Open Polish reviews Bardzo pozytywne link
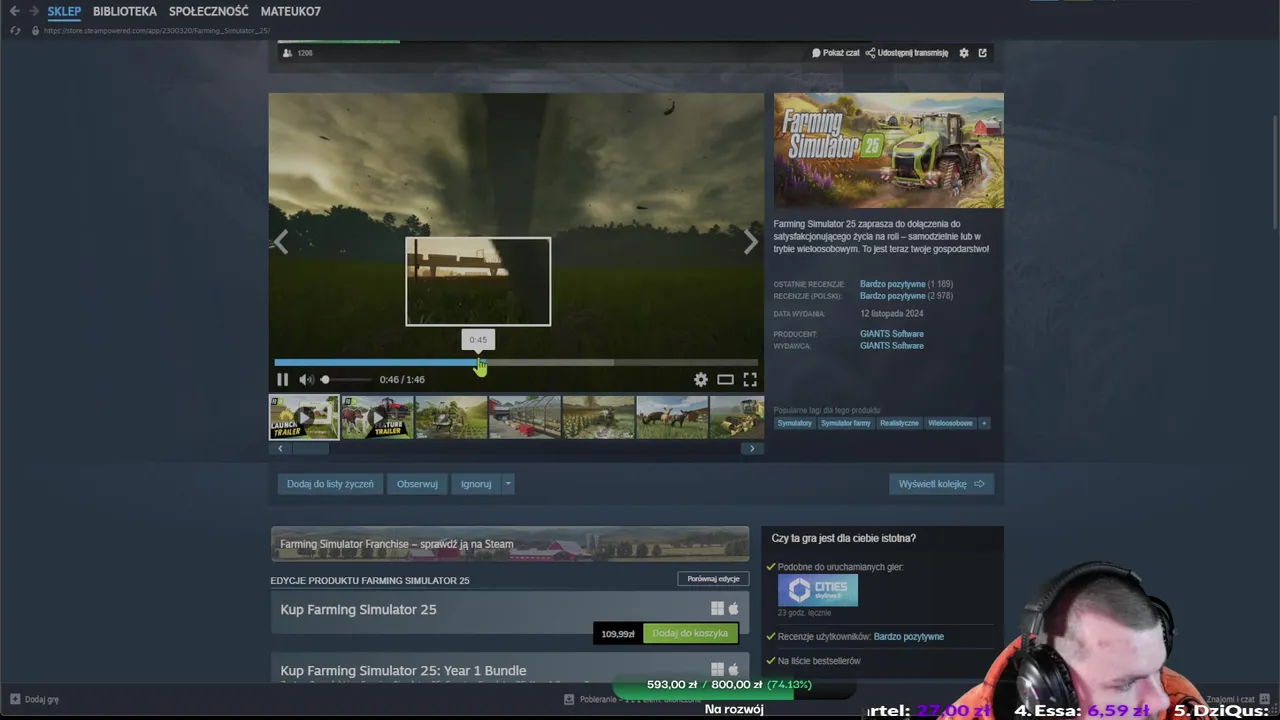Screen dimensions: 1280x720 (x=893, y=296)
